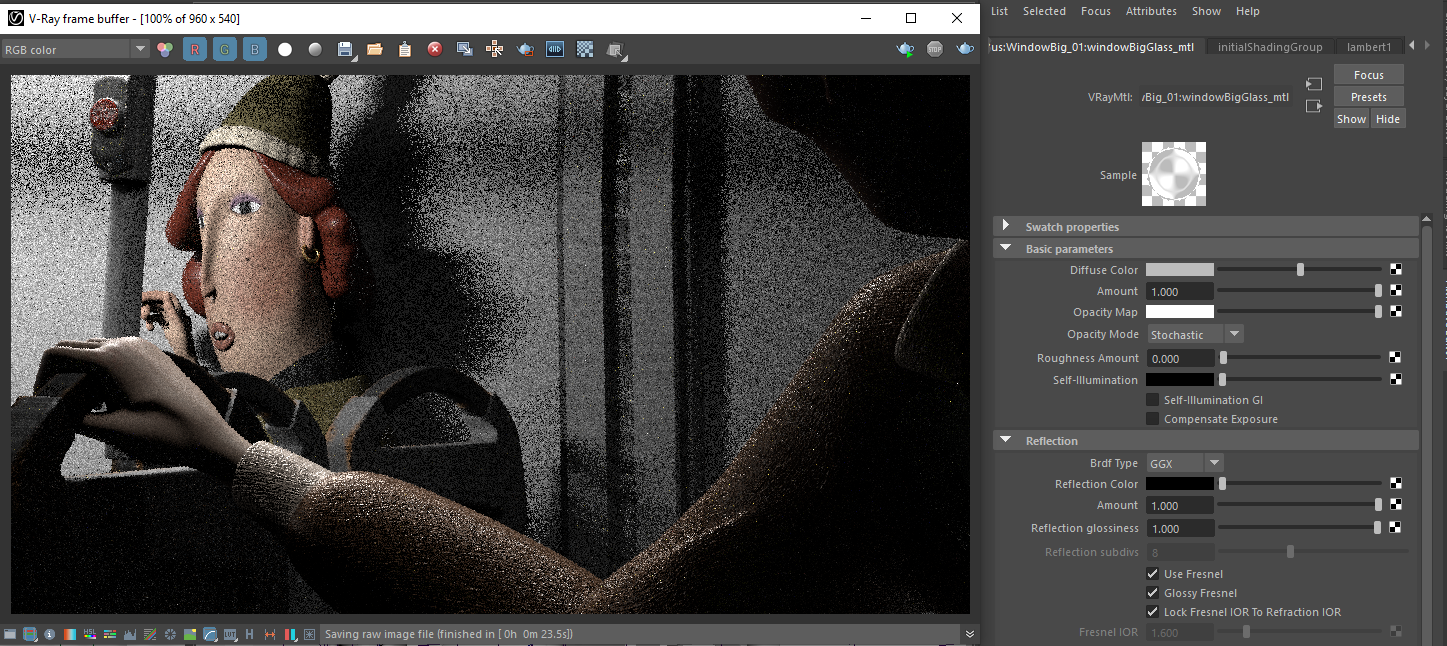Open the Show menu

pyautogui.click(x=1206, y=11)
